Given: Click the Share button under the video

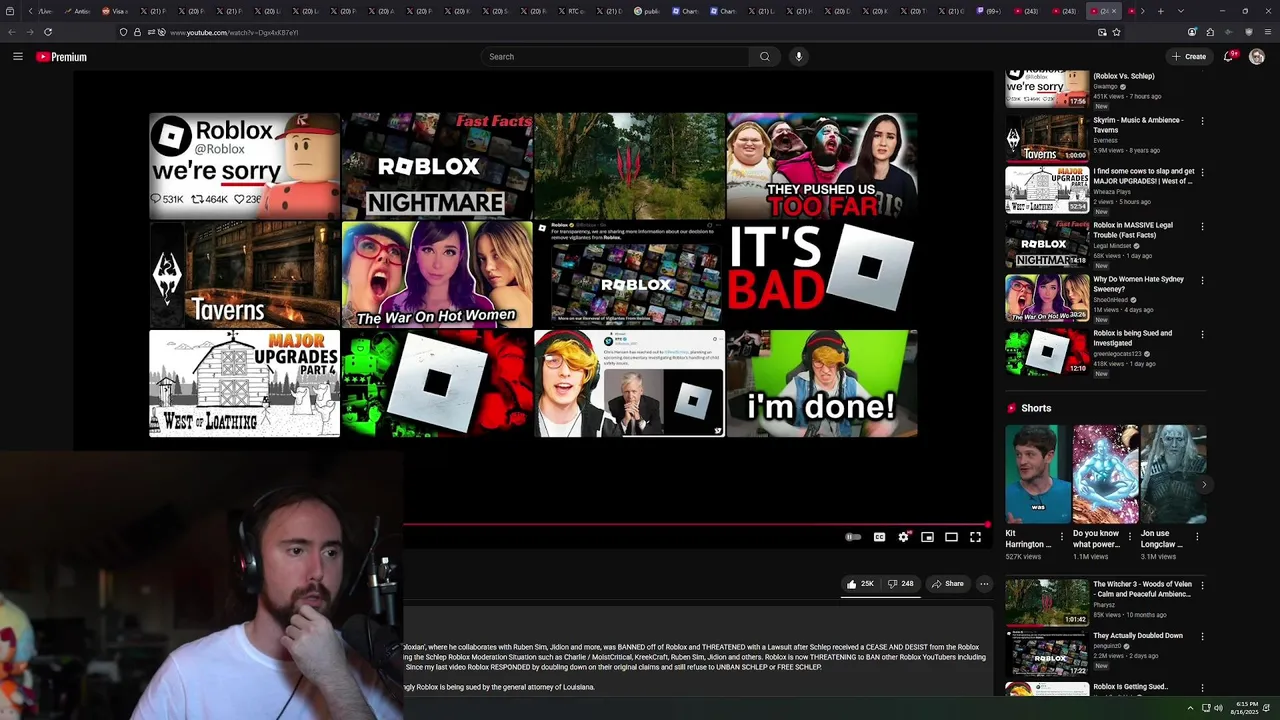Looking at the screenshot, I should tap(947, 584).
